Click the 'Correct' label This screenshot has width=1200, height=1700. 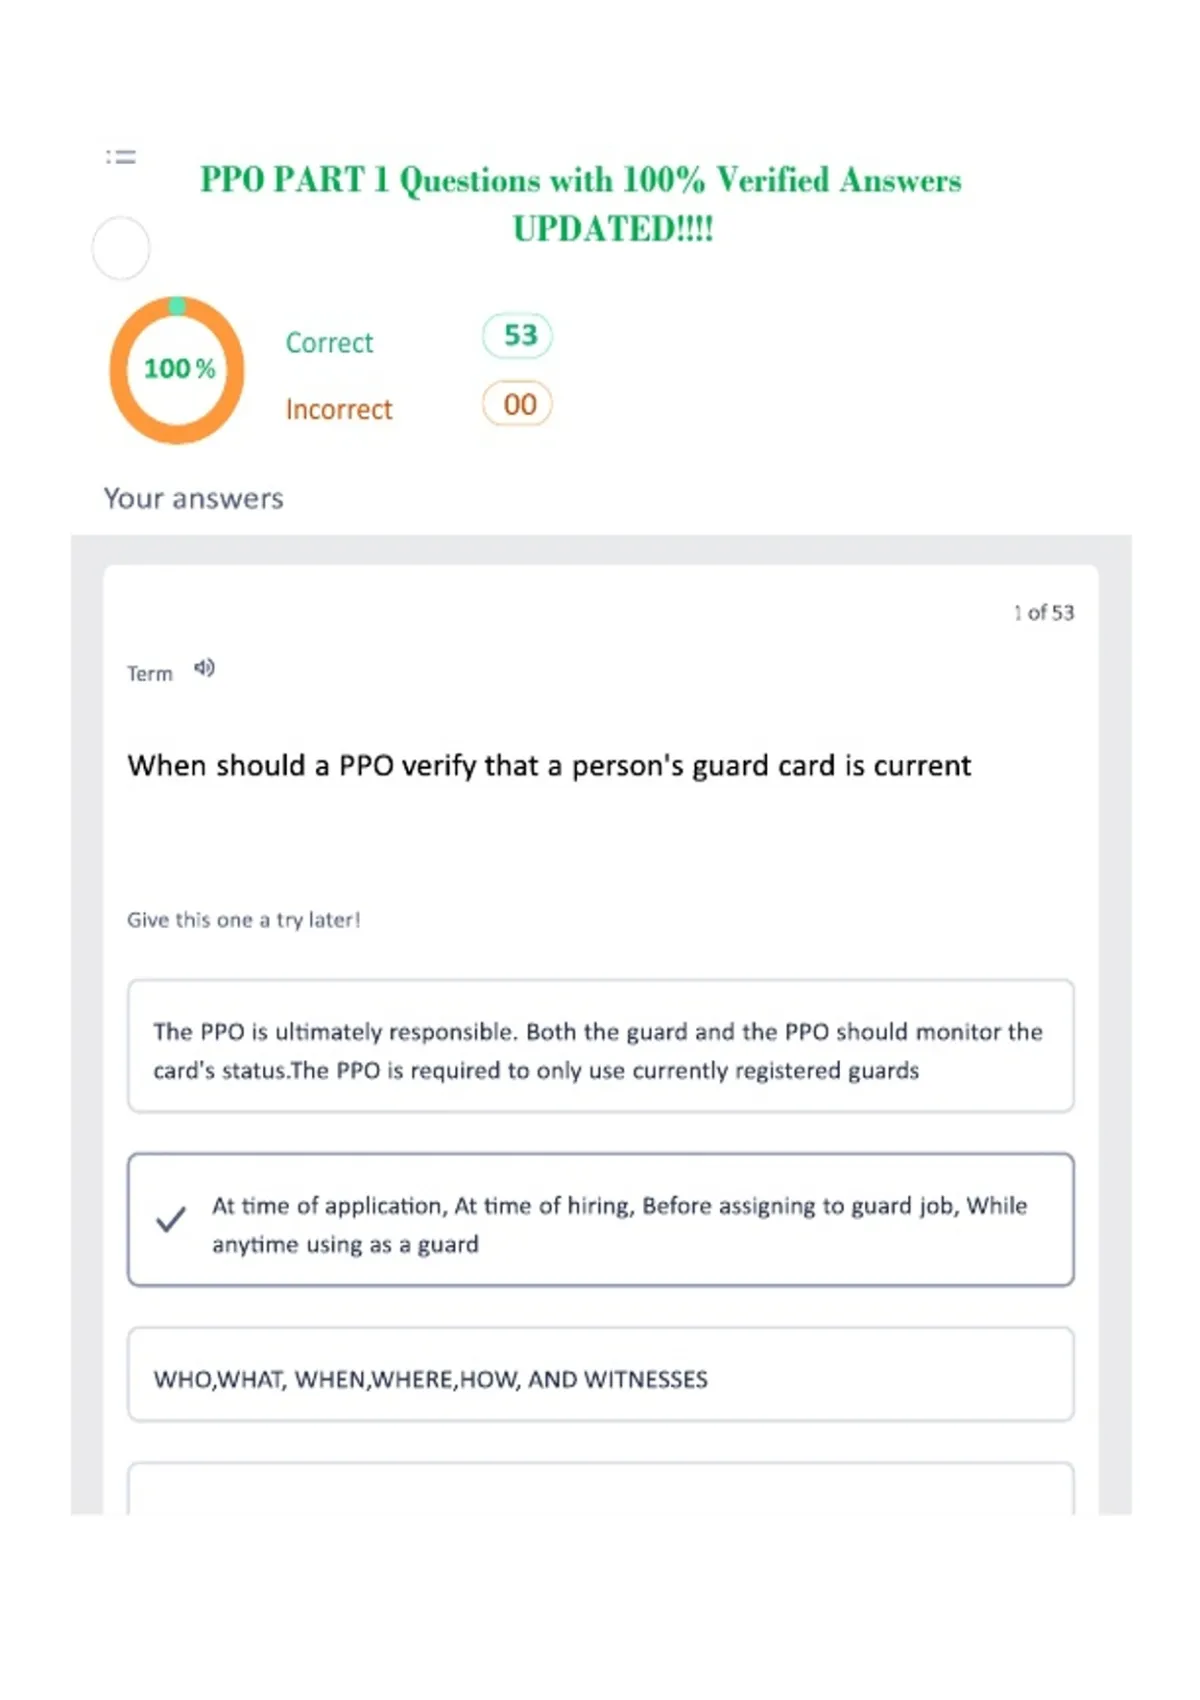[329, 343]
